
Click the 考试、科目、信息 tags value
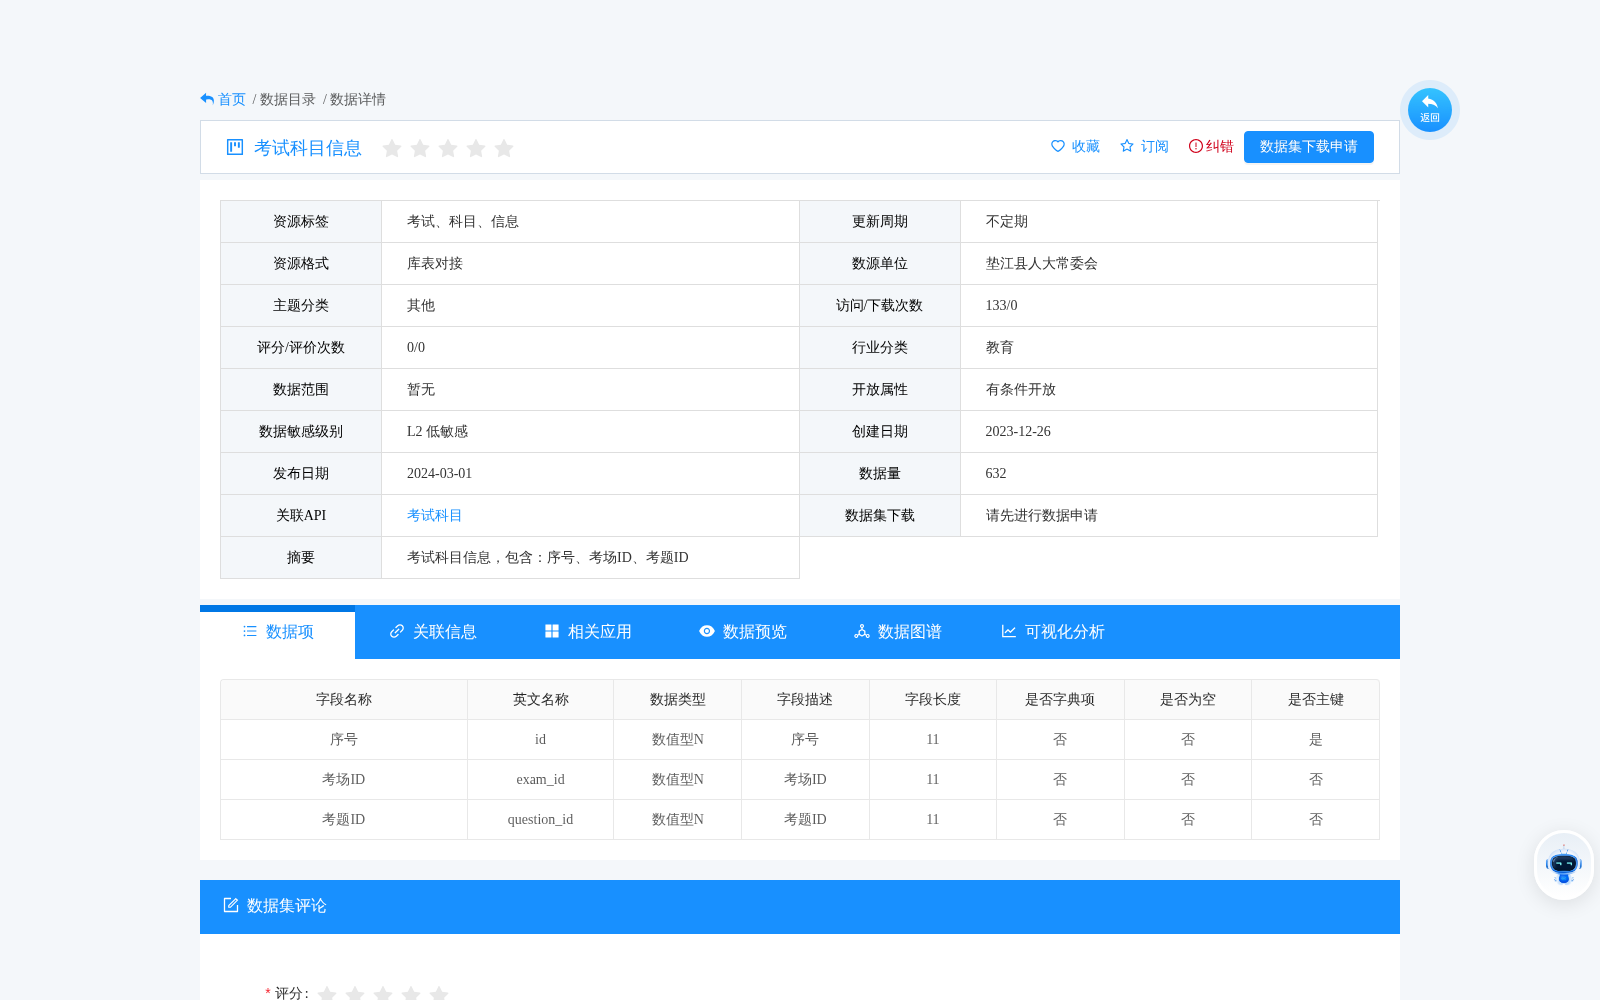tap(463, 222)
